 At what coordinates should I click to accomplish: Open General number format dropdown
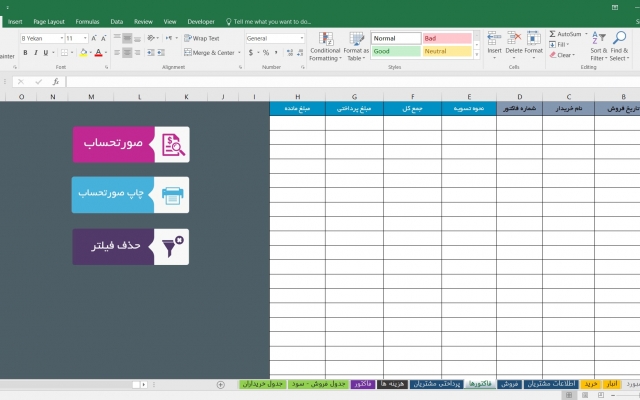click(302, 38)
